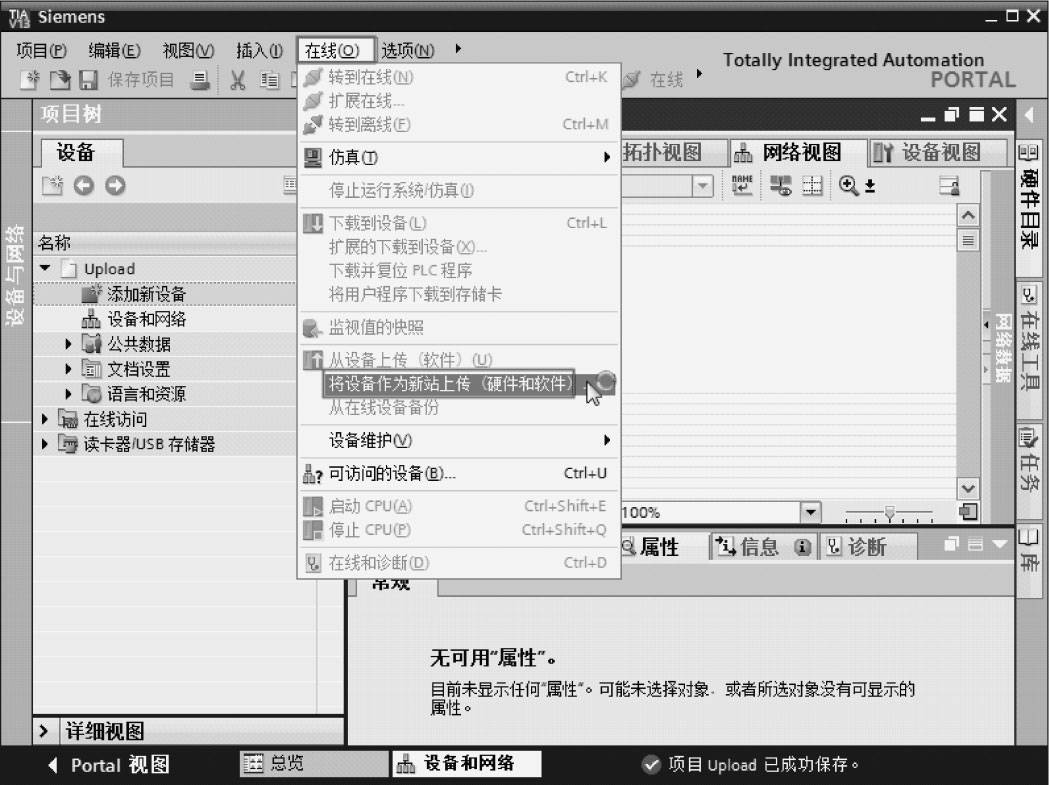1049x785 pixels.
Task: Click the create-new icon in project tree toolbar
Action: point(53,185)
